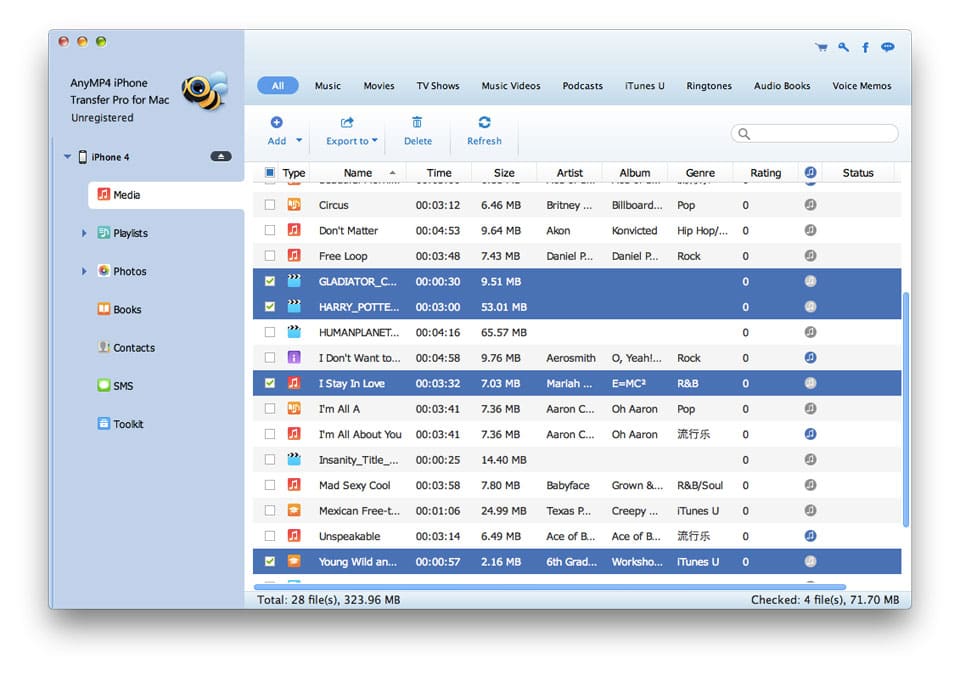Screen dimensions: 960x676
Task: Select the All tab
Action: pyautogui.click(x=278, y=86)
